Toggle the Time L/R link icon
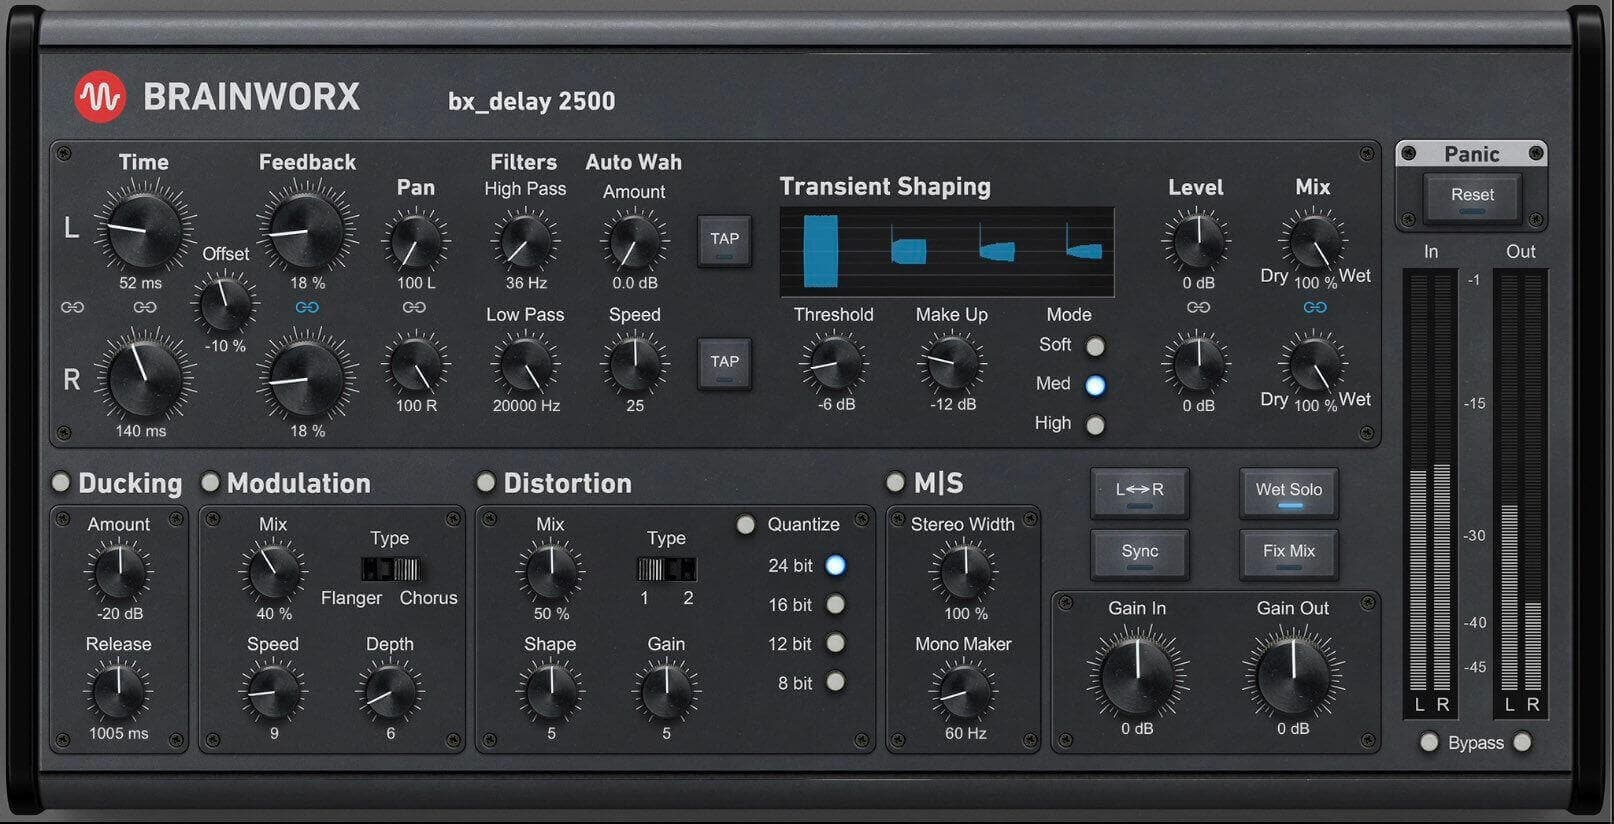Image resolution: width=1614 pixels, height=824 pixels. click(x=145, y=308)
